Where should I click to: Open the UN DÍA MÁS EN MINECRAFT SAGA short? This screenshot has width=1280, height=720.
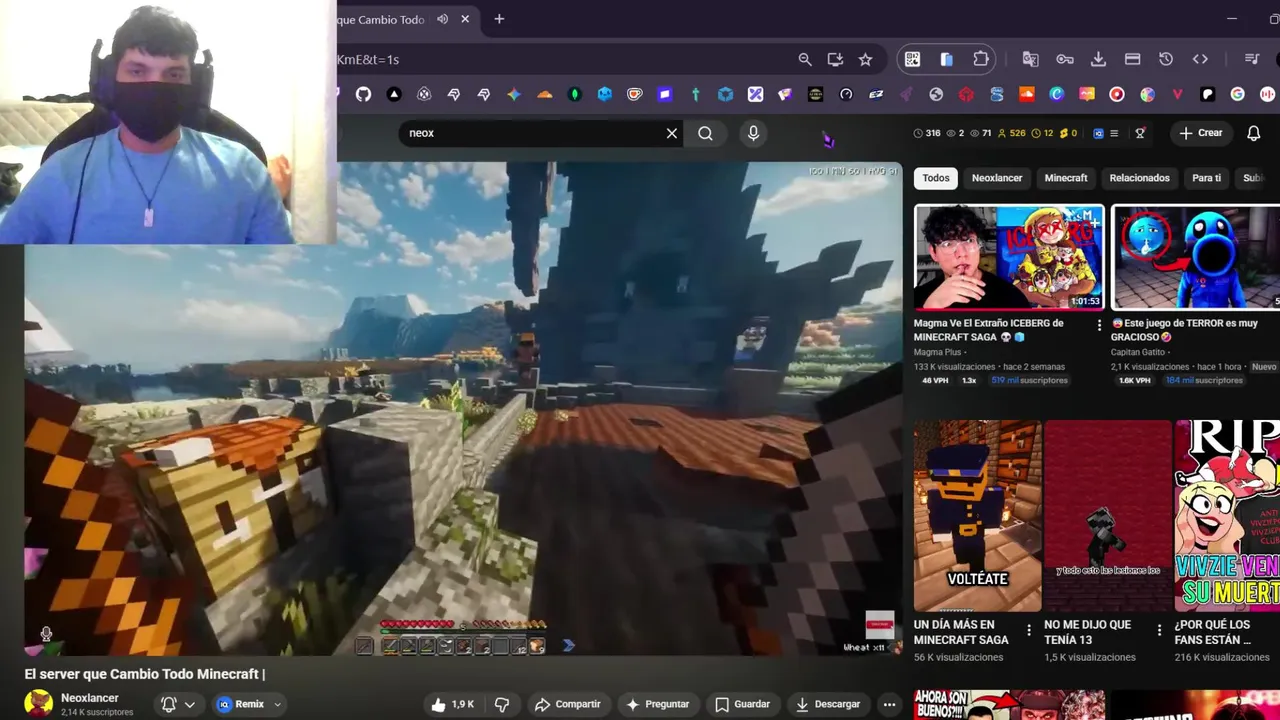[977, 515]
